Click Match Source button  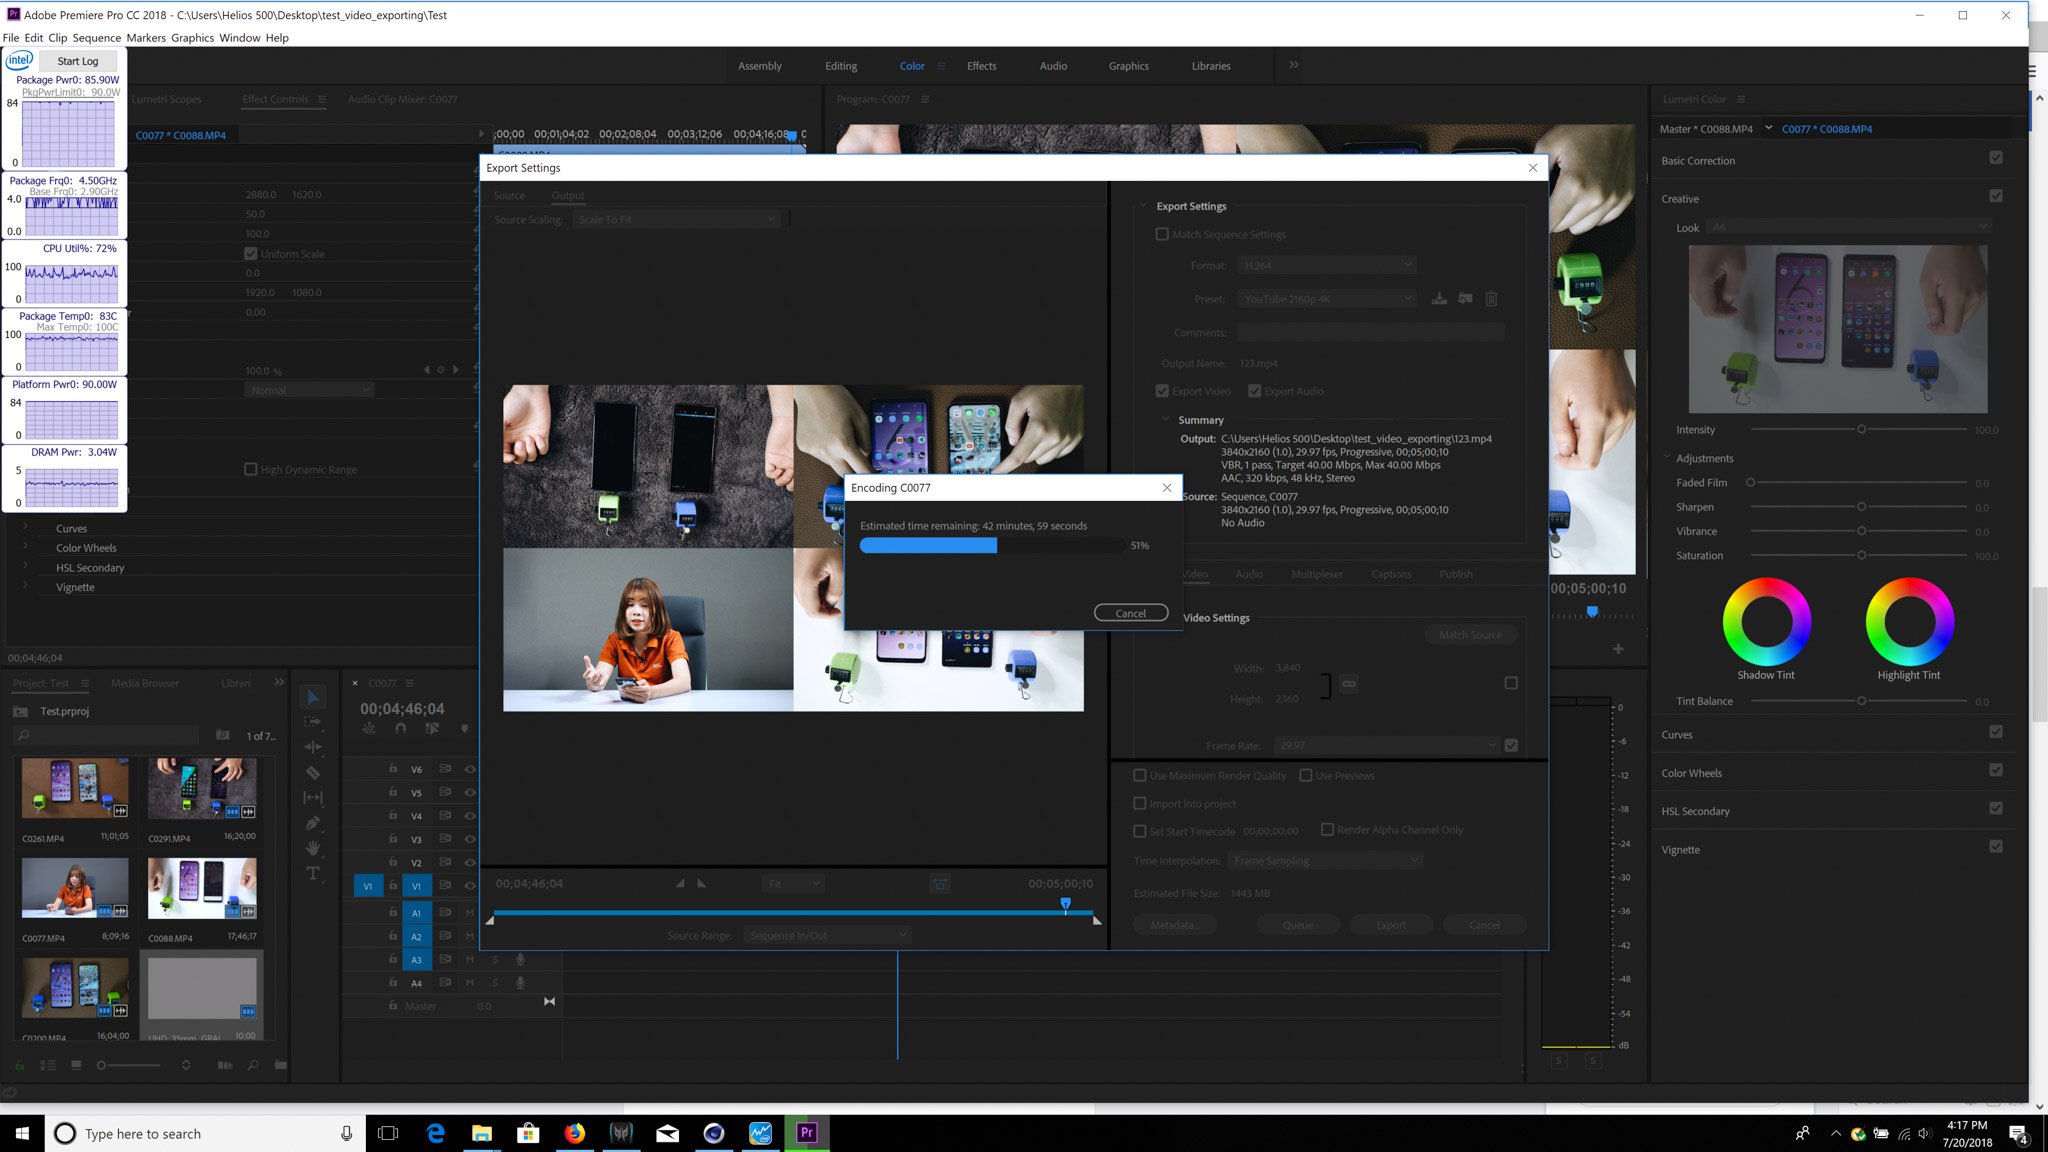pyautogui.click(x=1470, y=635)
